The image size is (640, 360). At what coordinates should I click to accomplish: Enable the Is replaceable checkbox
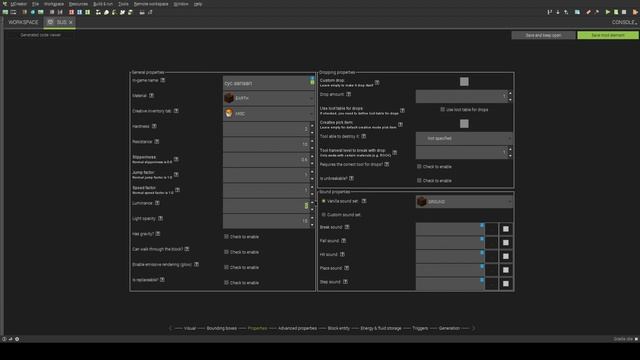click(226, 282)
